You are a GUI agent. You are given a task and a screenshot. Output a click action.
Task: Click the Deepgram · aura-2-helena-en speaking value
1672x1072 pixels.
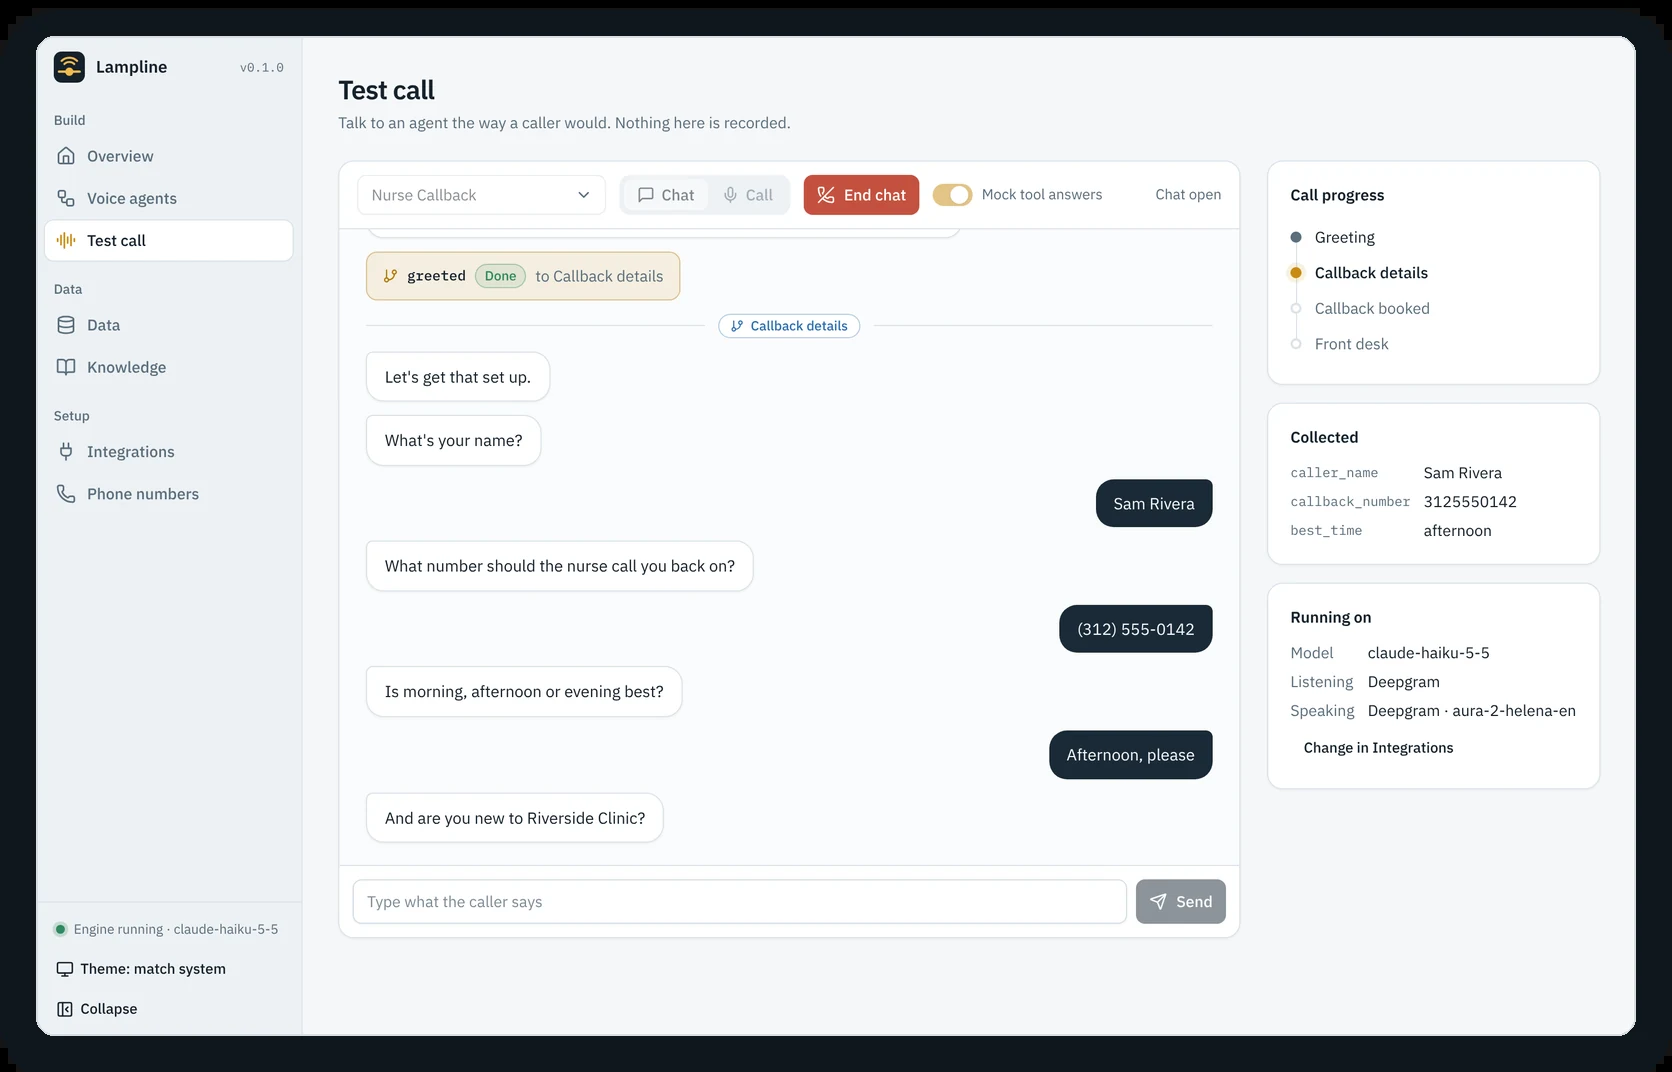(x=1471, y=711)
